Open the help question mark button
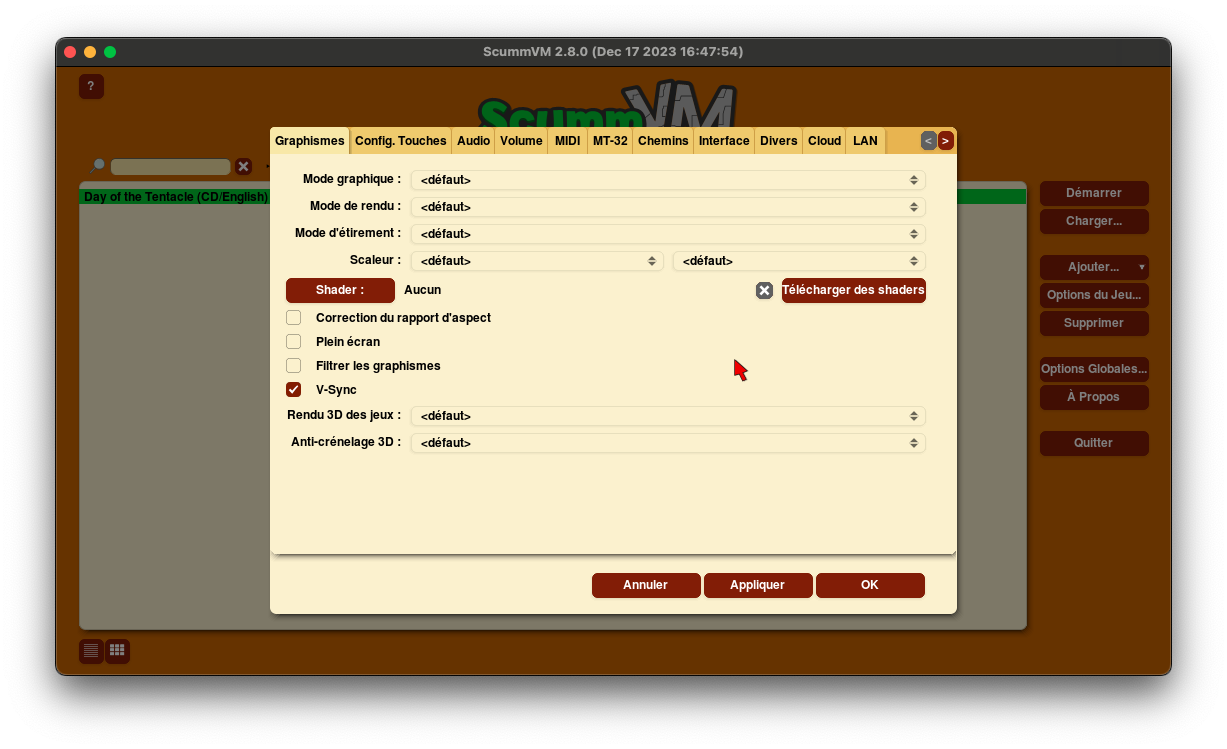The width and height of the screenshot is (1227, 749). 91,86
